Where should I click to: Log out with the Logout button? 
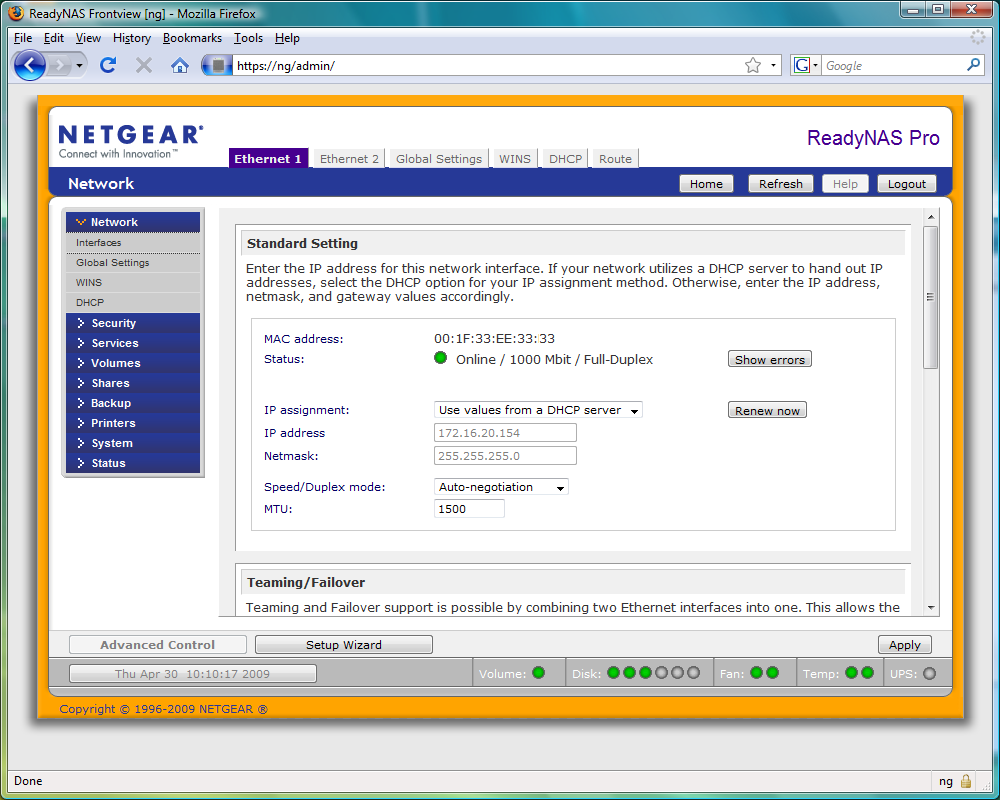906,184
